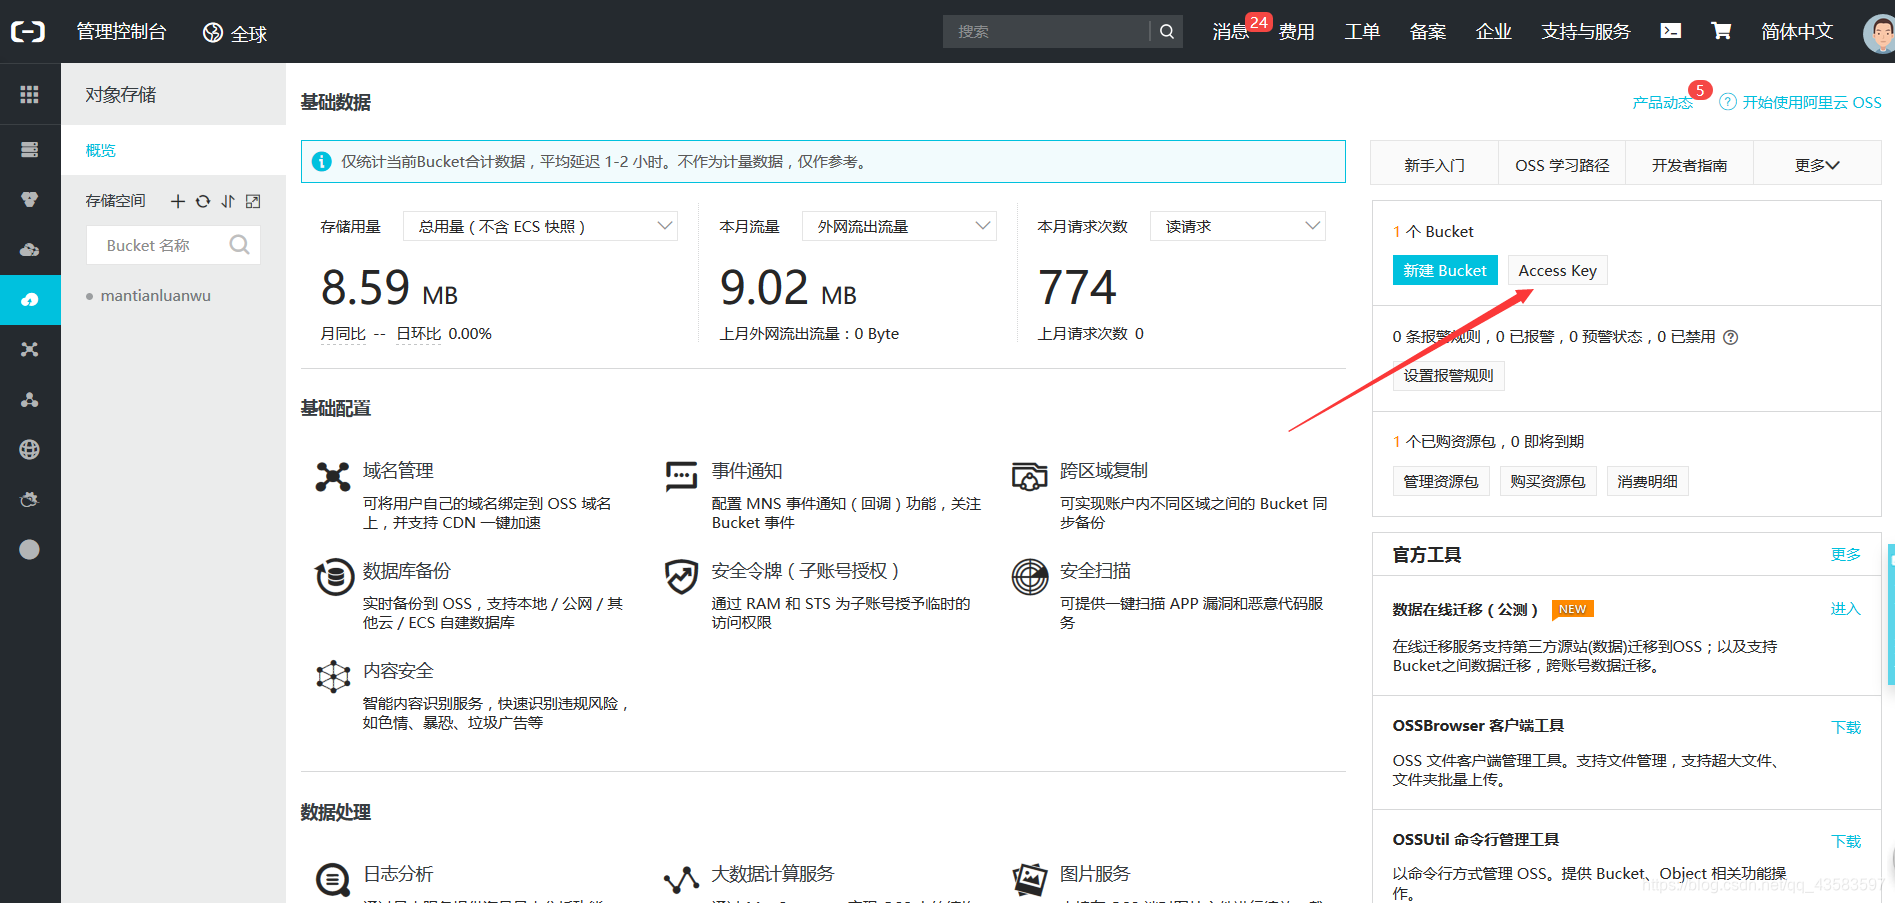Click the search magnifier icon in header

pyautogui.click(x=1166, y=32)
